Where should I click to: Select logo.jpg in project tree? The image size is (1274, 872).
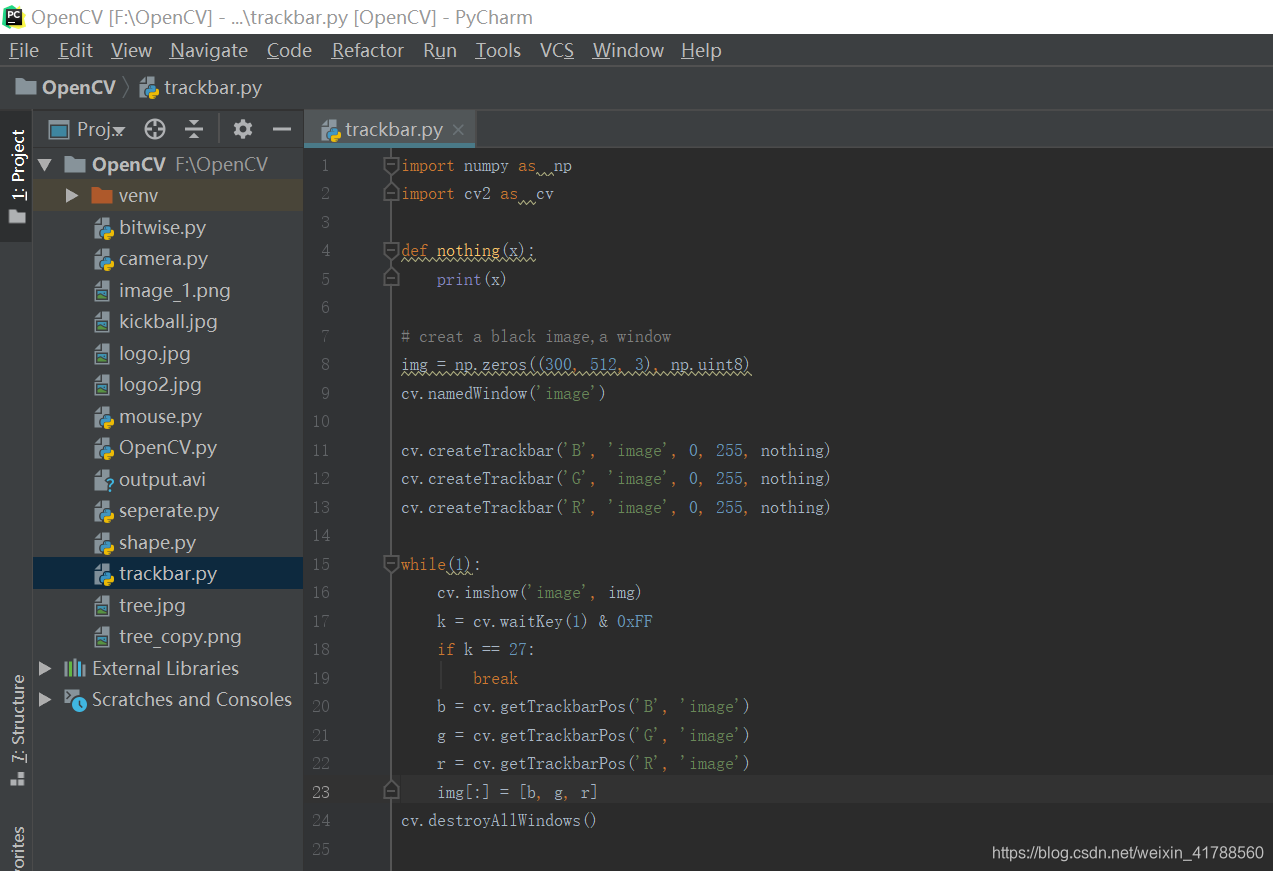click(154, 353)
